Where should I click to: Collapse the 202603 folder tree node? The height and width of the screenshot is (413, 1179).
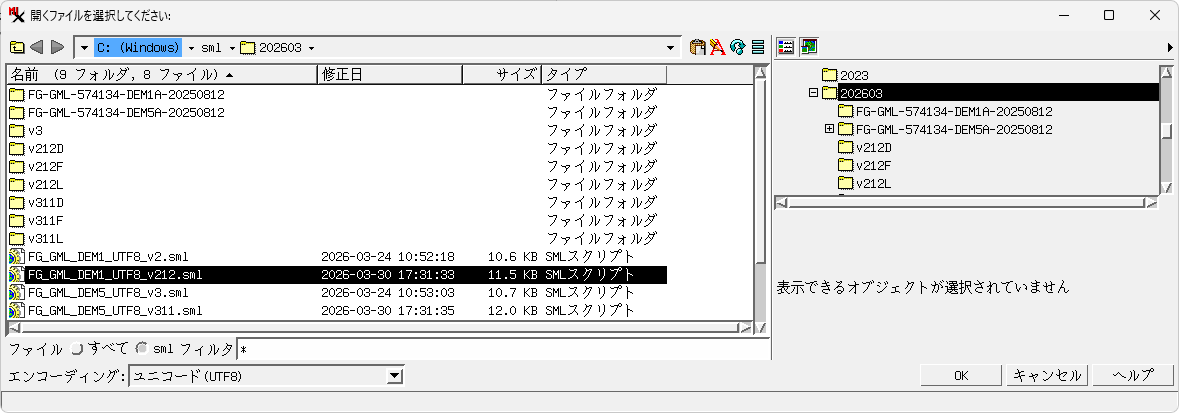pyautogui.click(x=813, y=93)
